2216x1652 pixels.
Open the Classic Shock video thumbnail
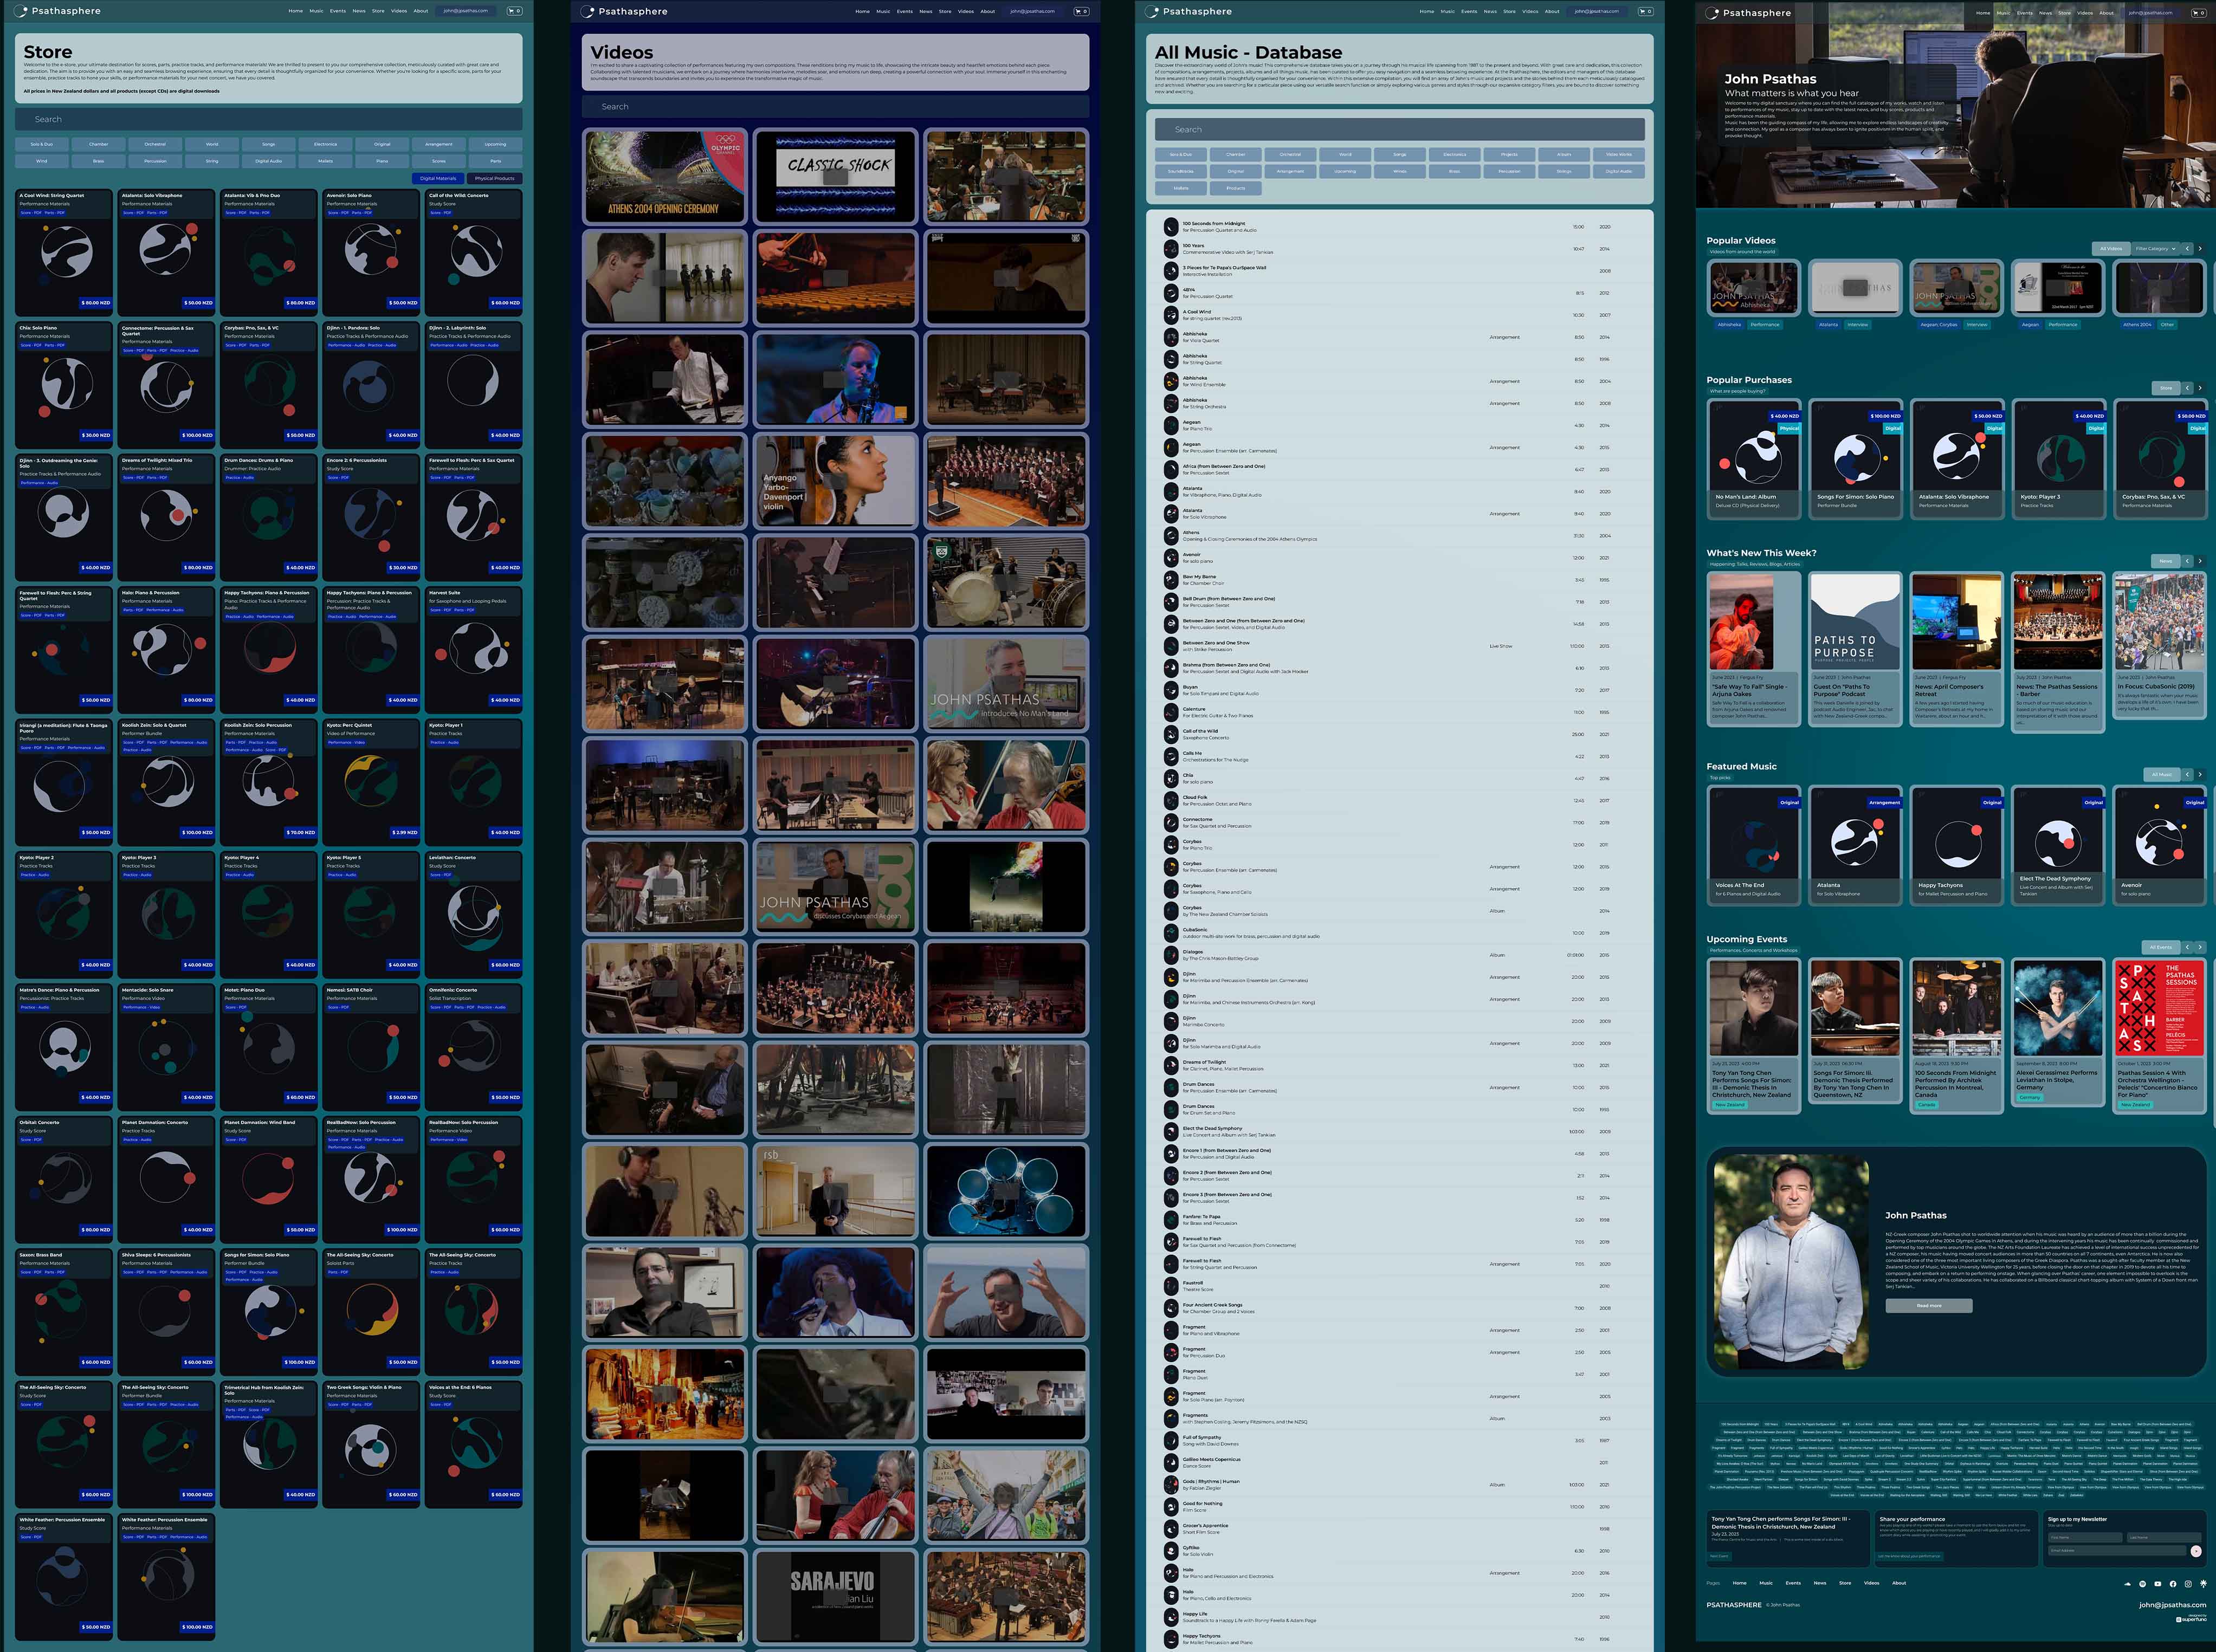[835, 176]
